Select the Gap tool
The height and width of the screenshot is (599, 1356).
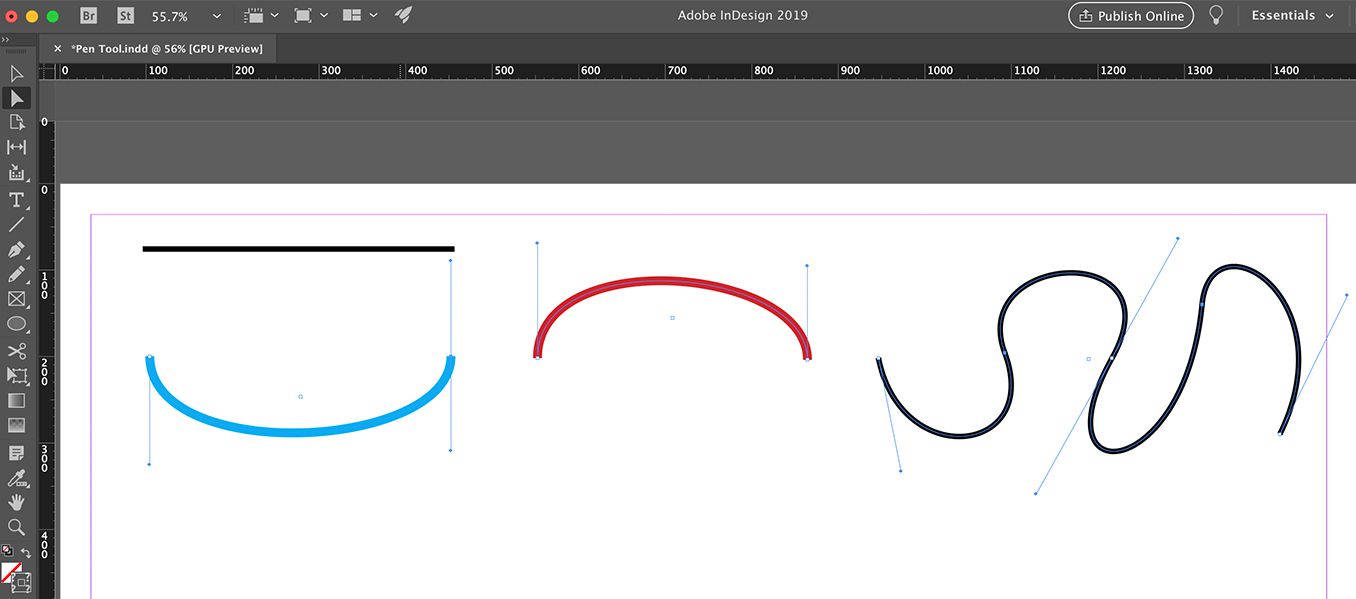pos(16,147)
